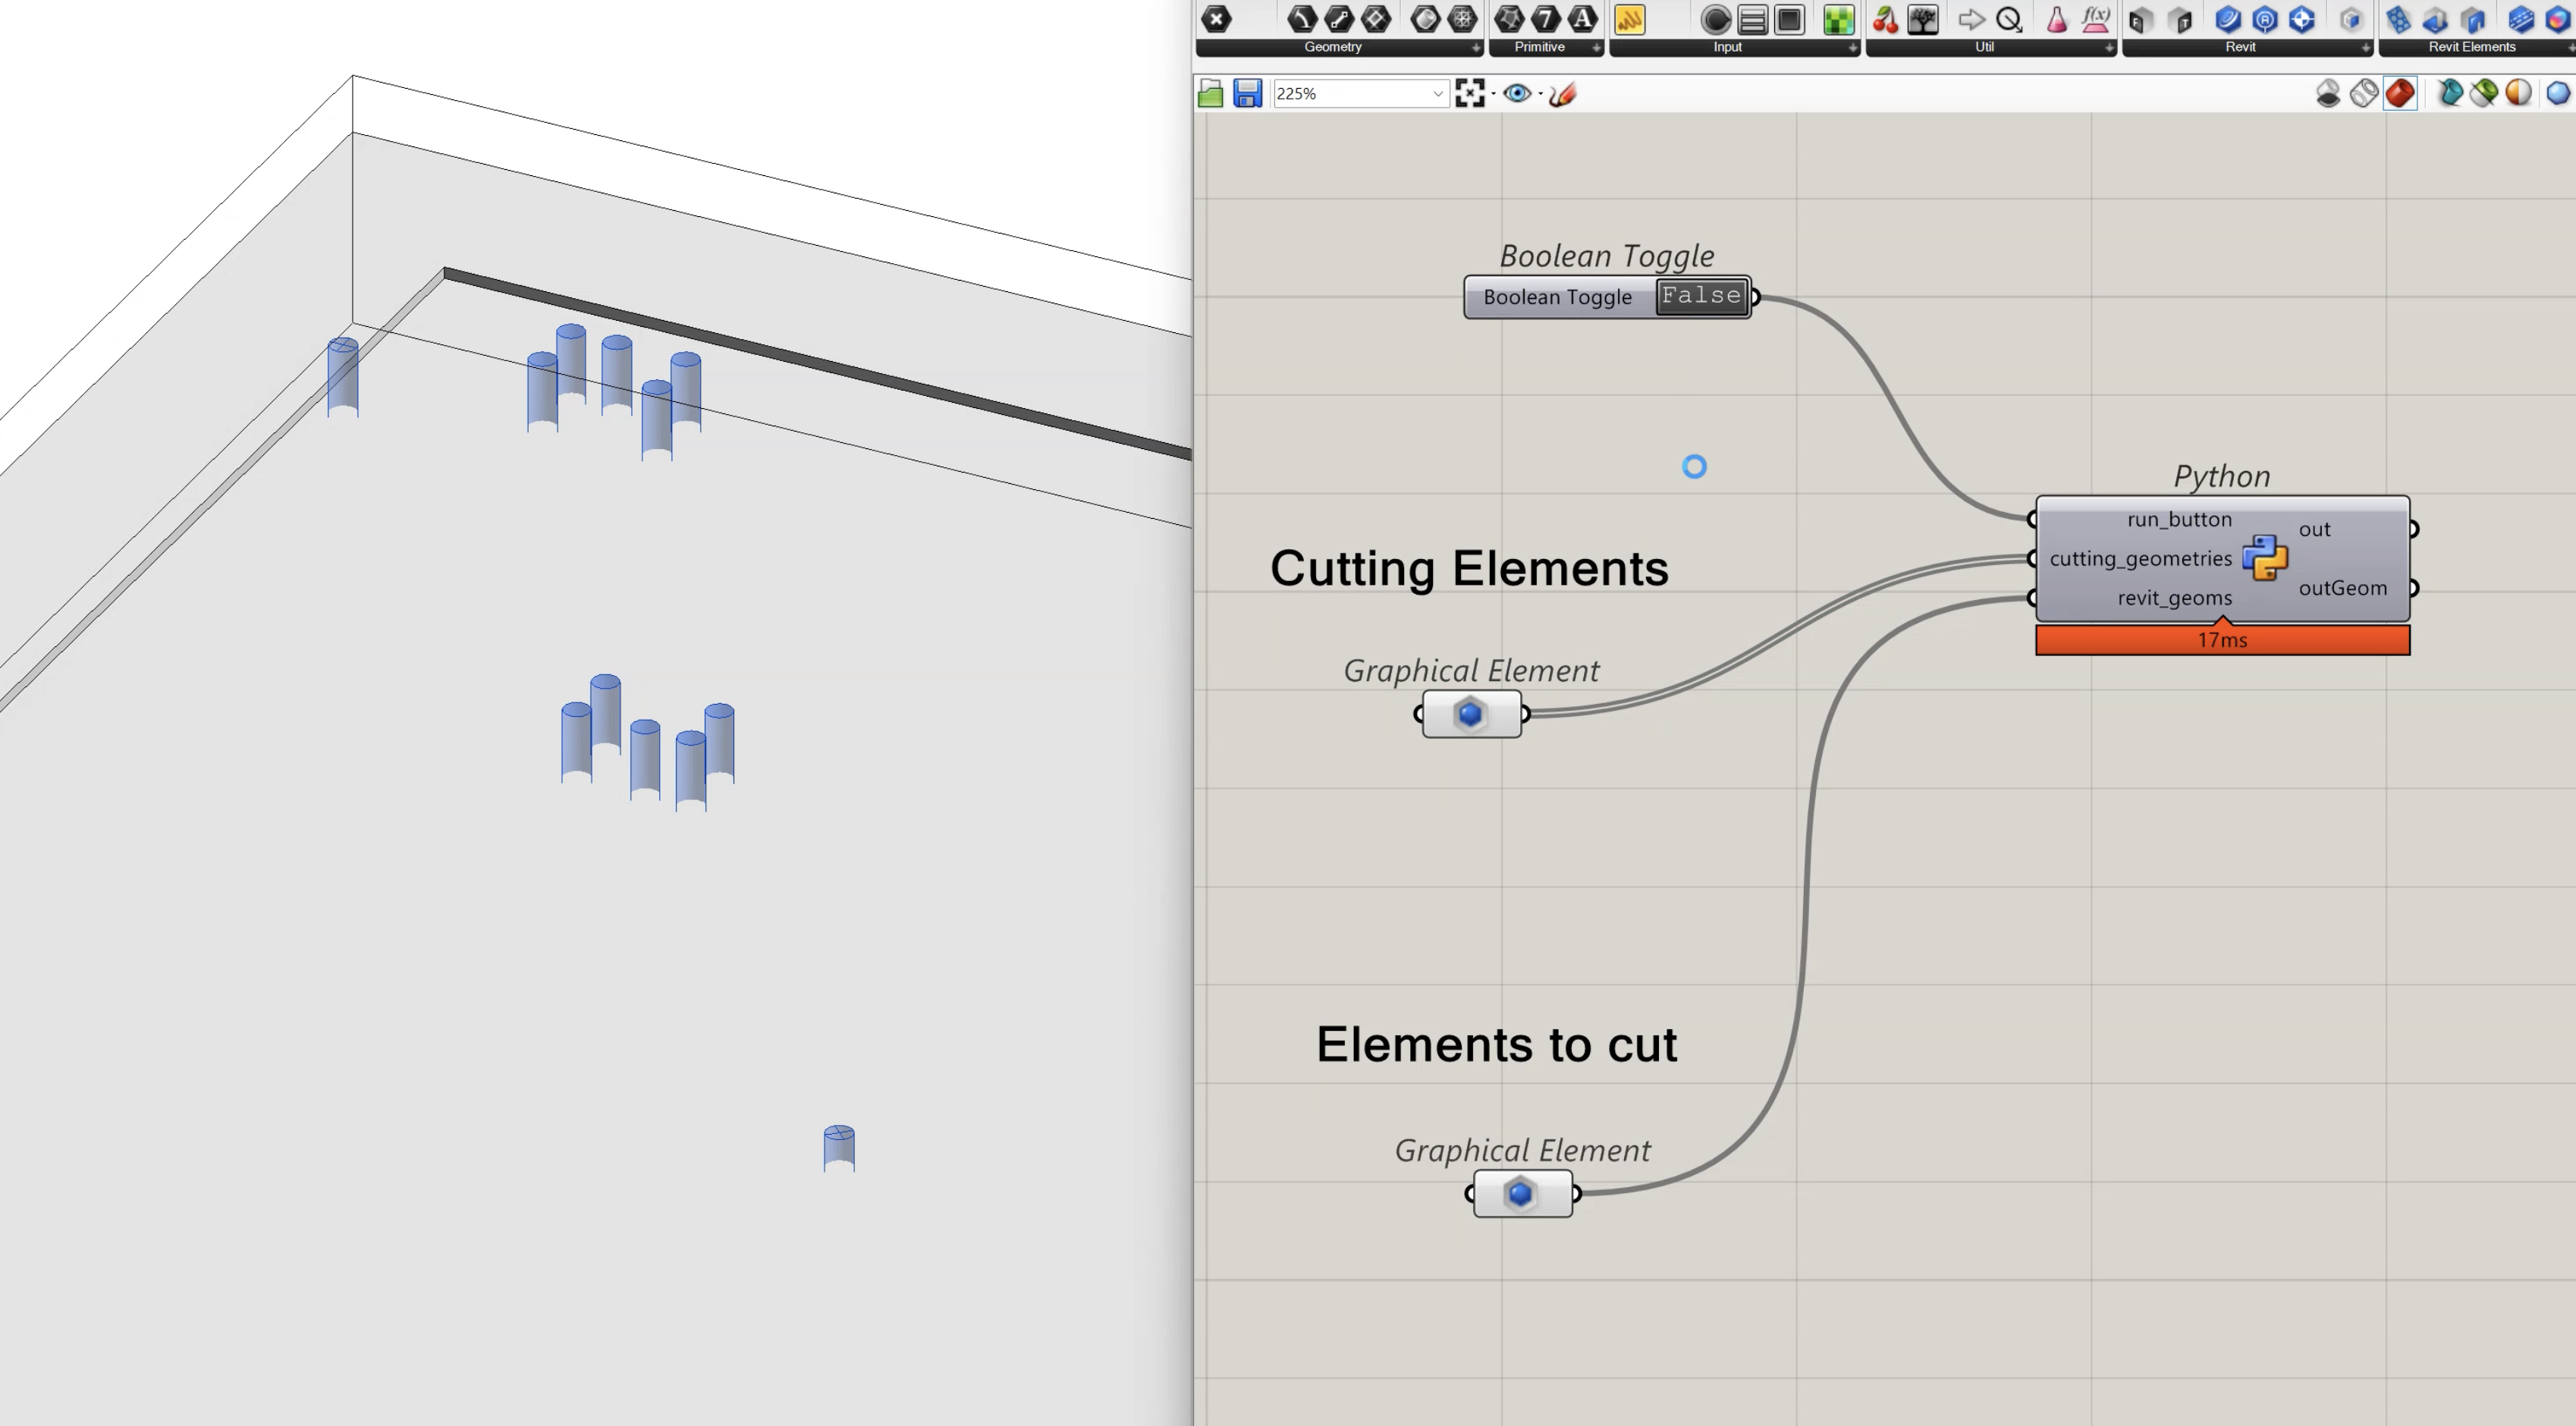Expand the Util panel plus arrow
This screenshot has width=2576, height=1426.
[2109, 48]
